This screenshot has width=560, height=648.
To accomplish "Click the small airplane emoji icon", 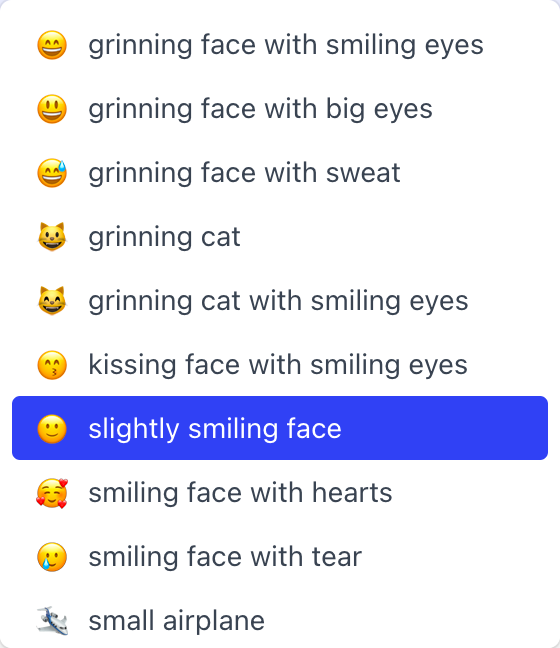I will pos(52,621).
